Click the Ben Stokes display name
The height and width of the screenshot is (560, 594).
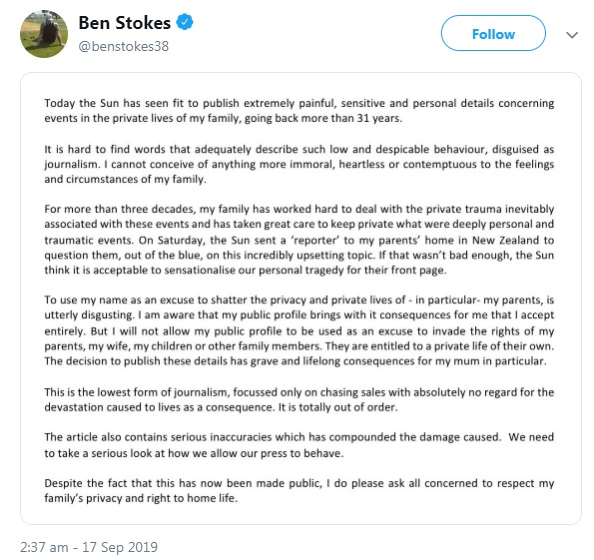(x=125, y=23)
